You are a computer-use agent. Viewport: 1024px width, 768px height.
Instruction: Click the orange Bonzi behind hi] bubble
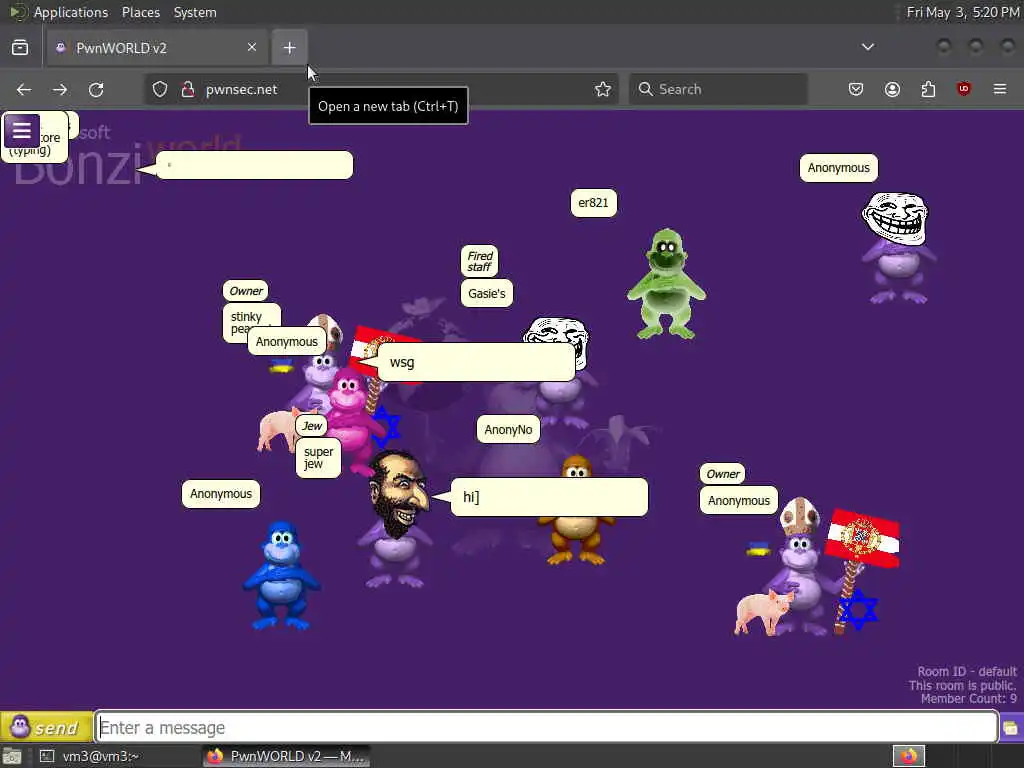(576, 541)
